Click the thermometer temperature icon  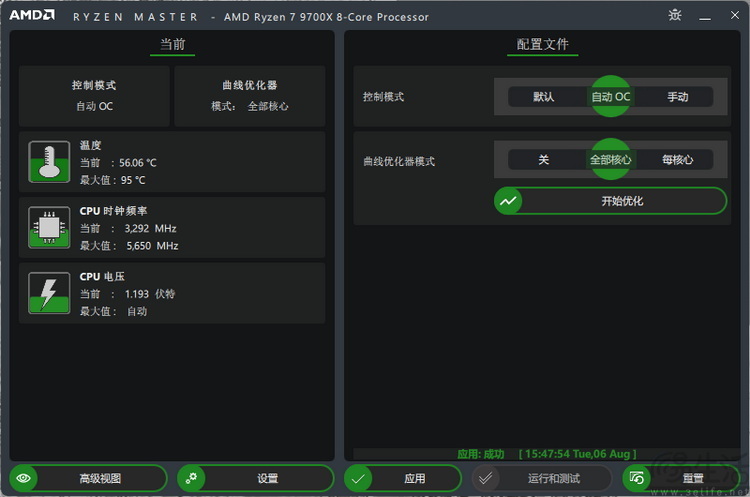tap(49, 162)
